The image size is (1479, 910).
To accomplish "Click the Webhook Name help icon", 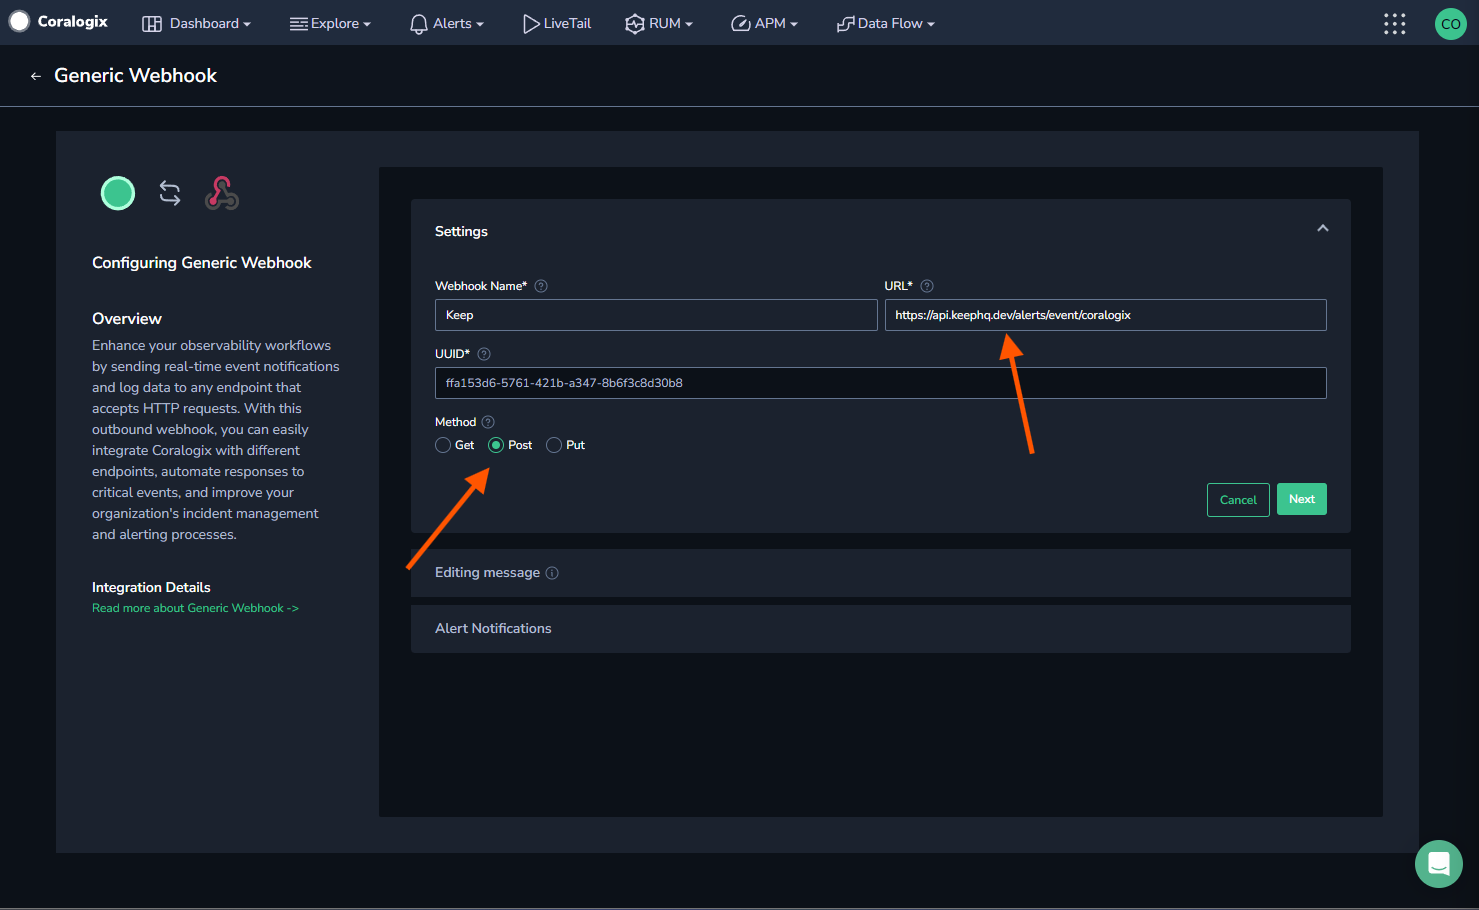I will (x=541, y=286).
